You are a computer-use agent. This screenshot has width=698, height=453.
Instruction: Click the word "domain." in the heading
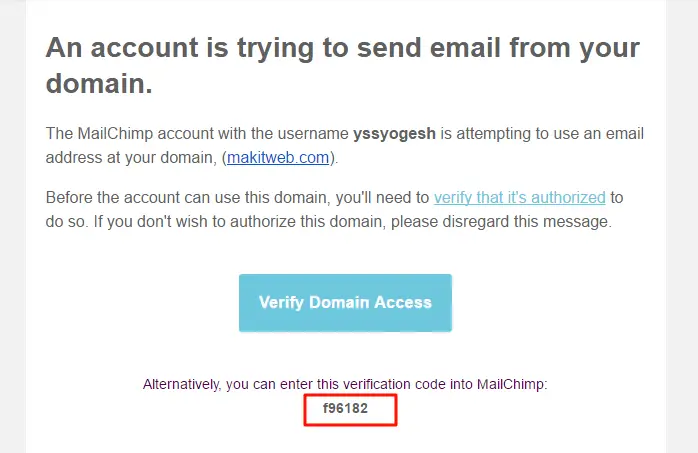99,83
